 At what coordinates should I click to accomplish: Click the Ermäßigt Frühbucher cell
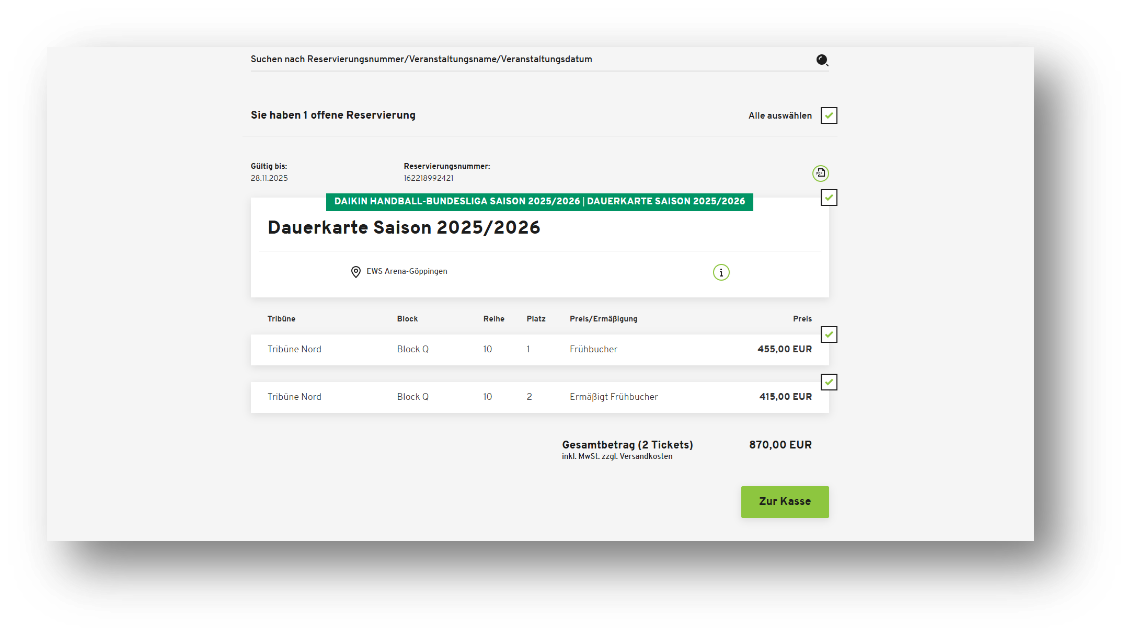click(x=613, y=397)
